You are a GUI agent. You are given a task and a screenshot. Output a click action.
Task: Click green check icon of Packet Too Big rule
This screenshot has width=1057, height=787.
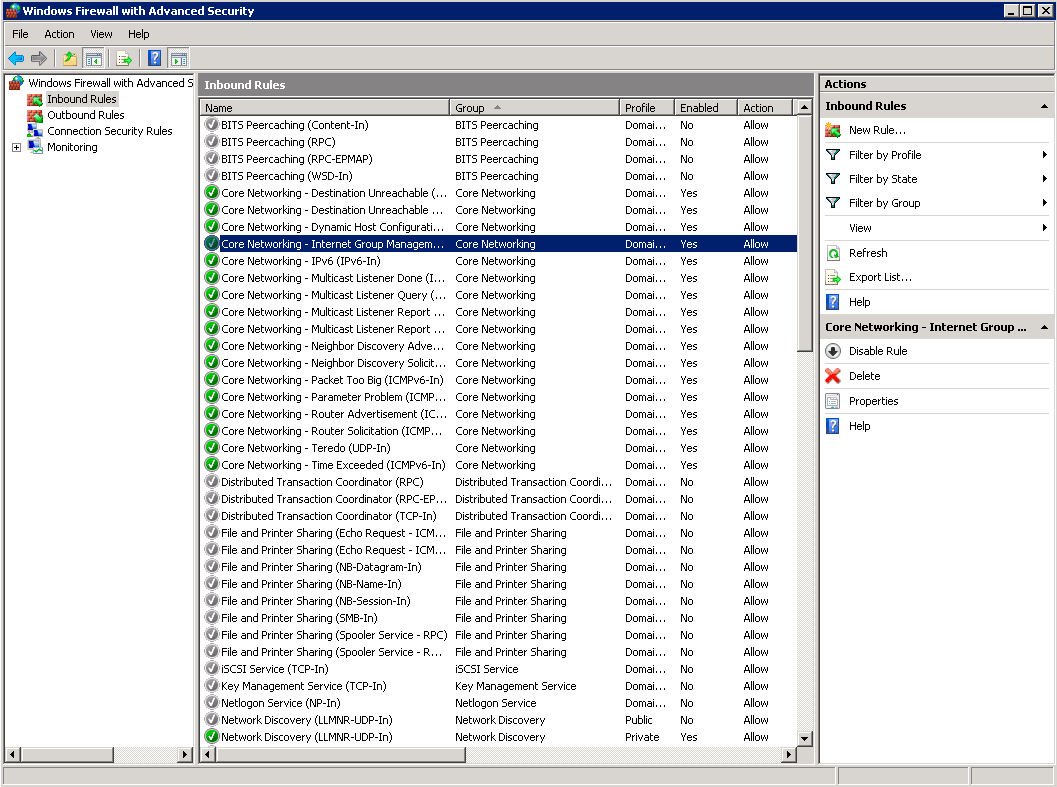pyautogui.click(x=212, y=380)
